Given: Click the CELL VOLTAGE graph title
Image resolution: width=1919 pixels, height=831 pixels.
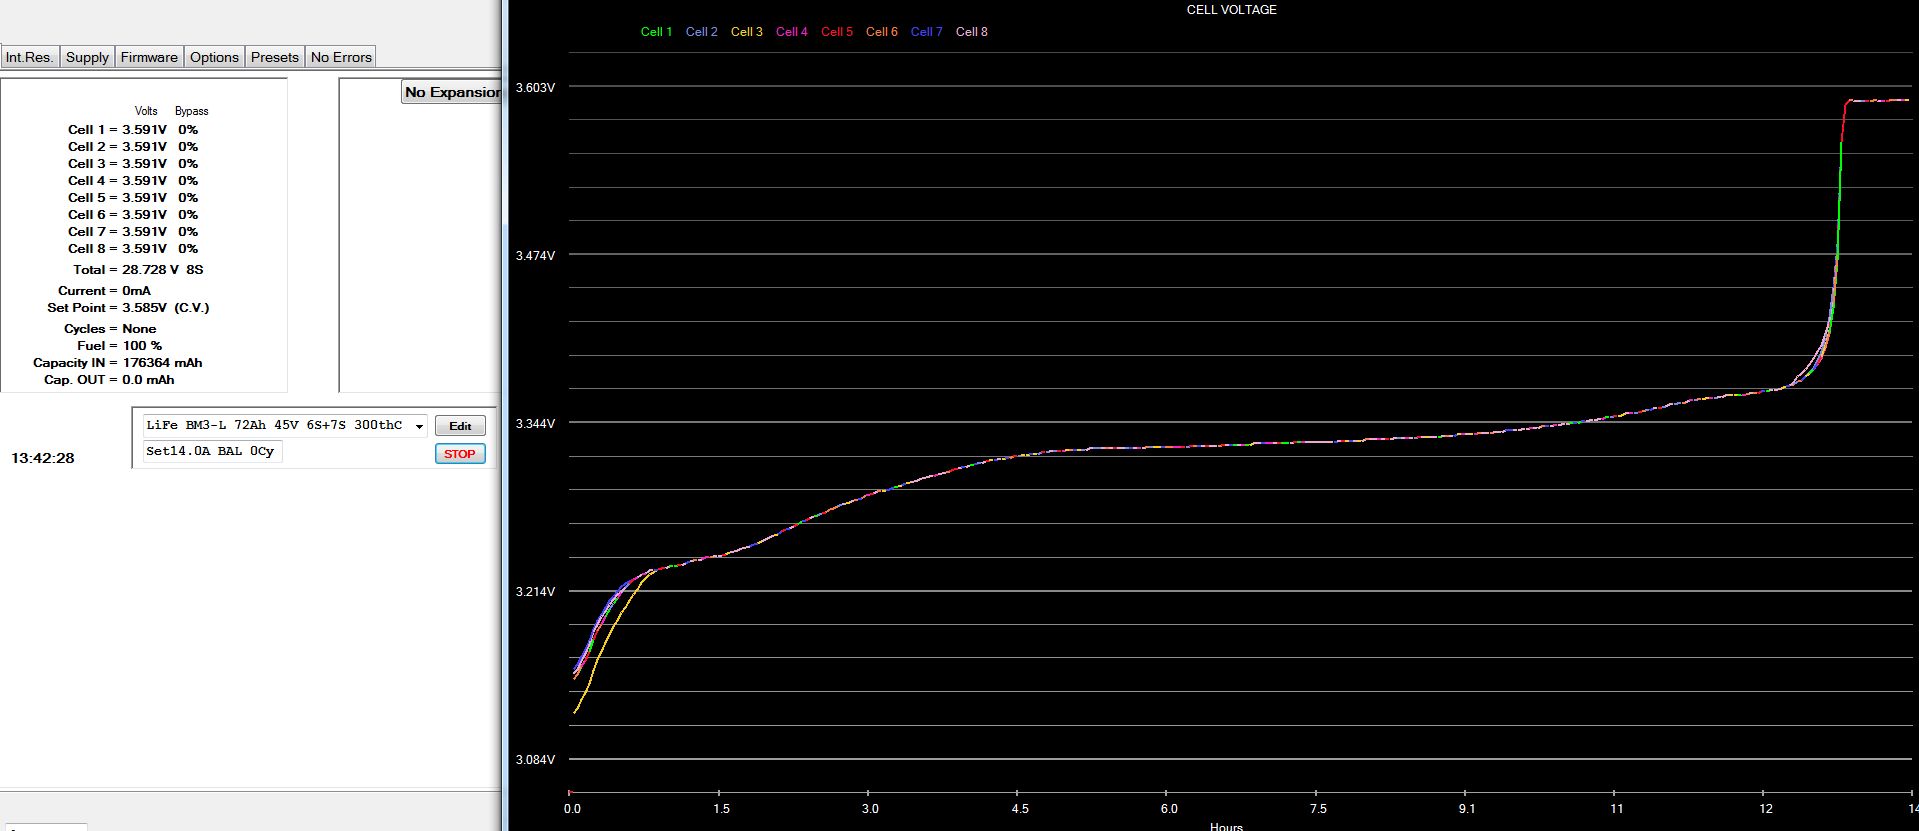Looking at the screenshot, I should point(1231,10).
